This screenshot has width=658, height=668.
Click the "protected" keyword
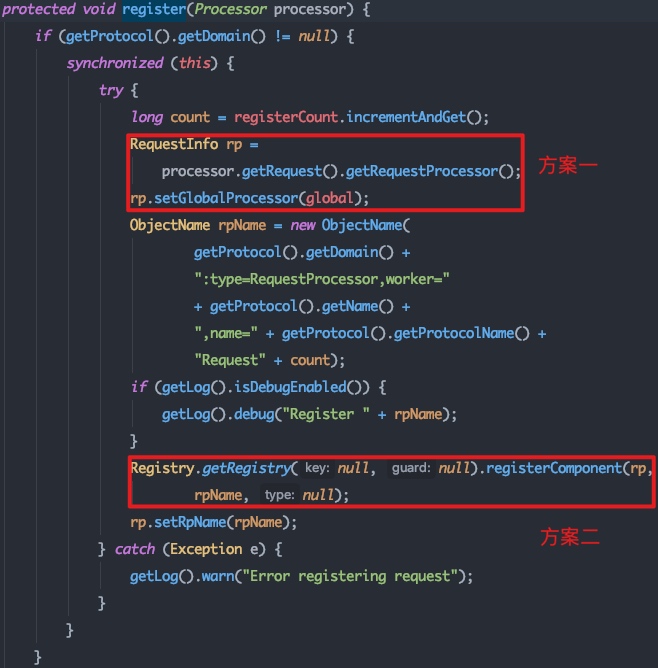38,9
